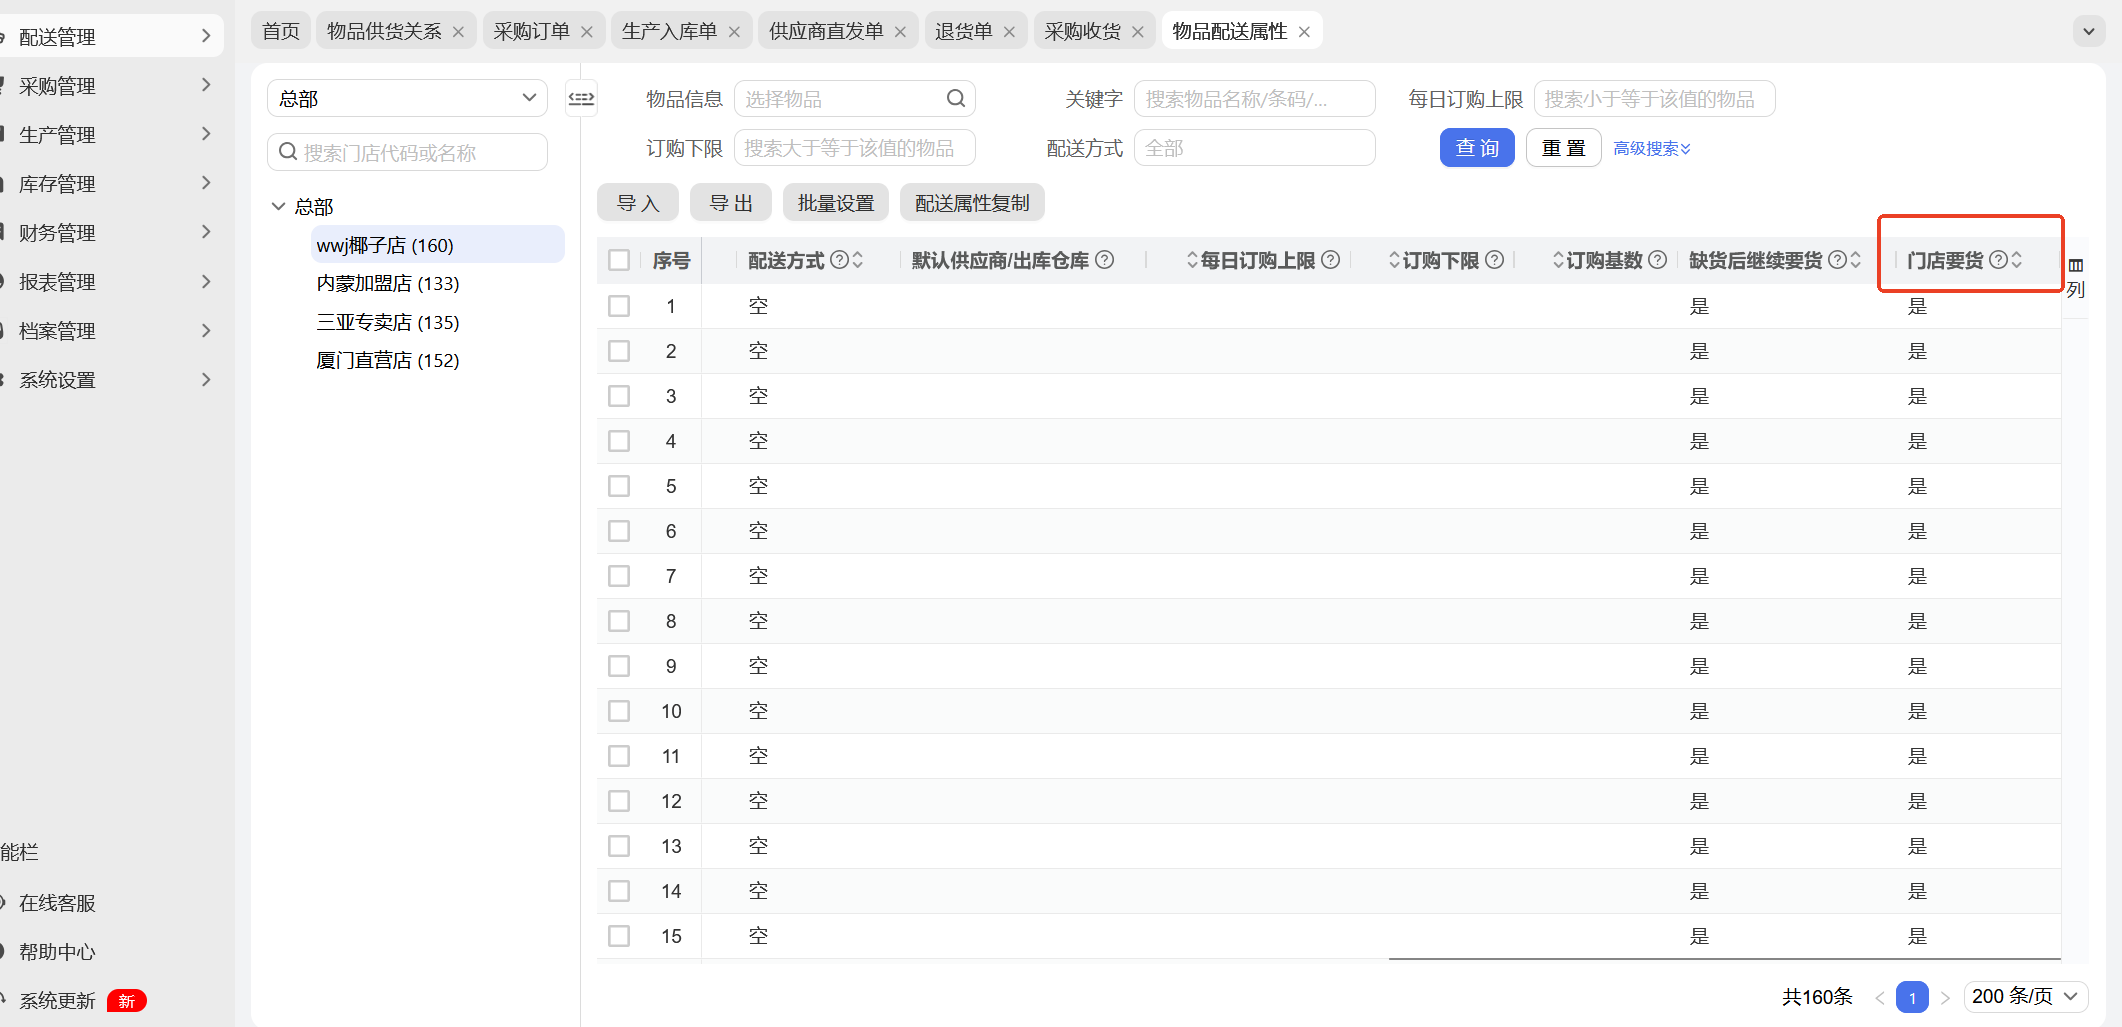The height and width of the screenshot is (1027, 2122).
Task: Check the checkbox for row 10
Action: coord(619,711)
